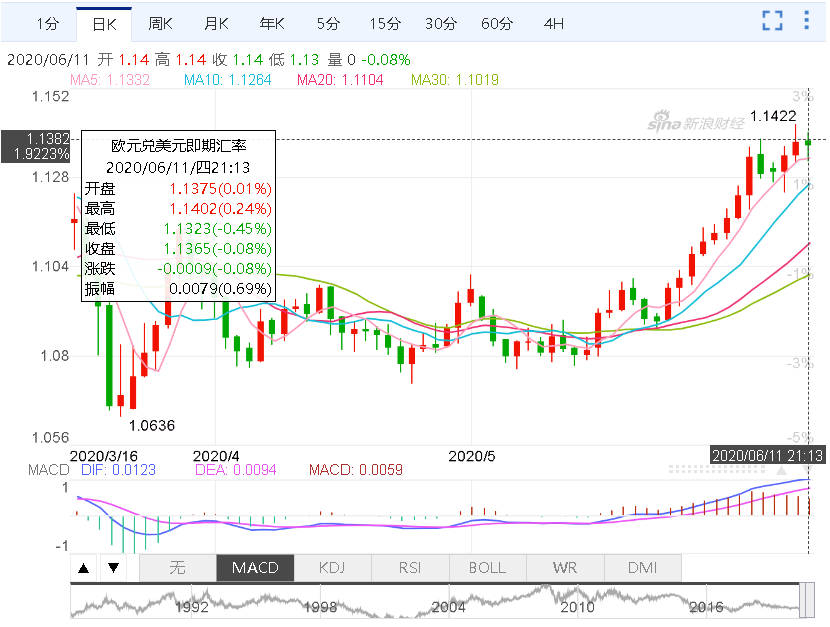Click the up triangle indicator arrow
This screenshot has width=830, height=627.
[x=84, y=568]
